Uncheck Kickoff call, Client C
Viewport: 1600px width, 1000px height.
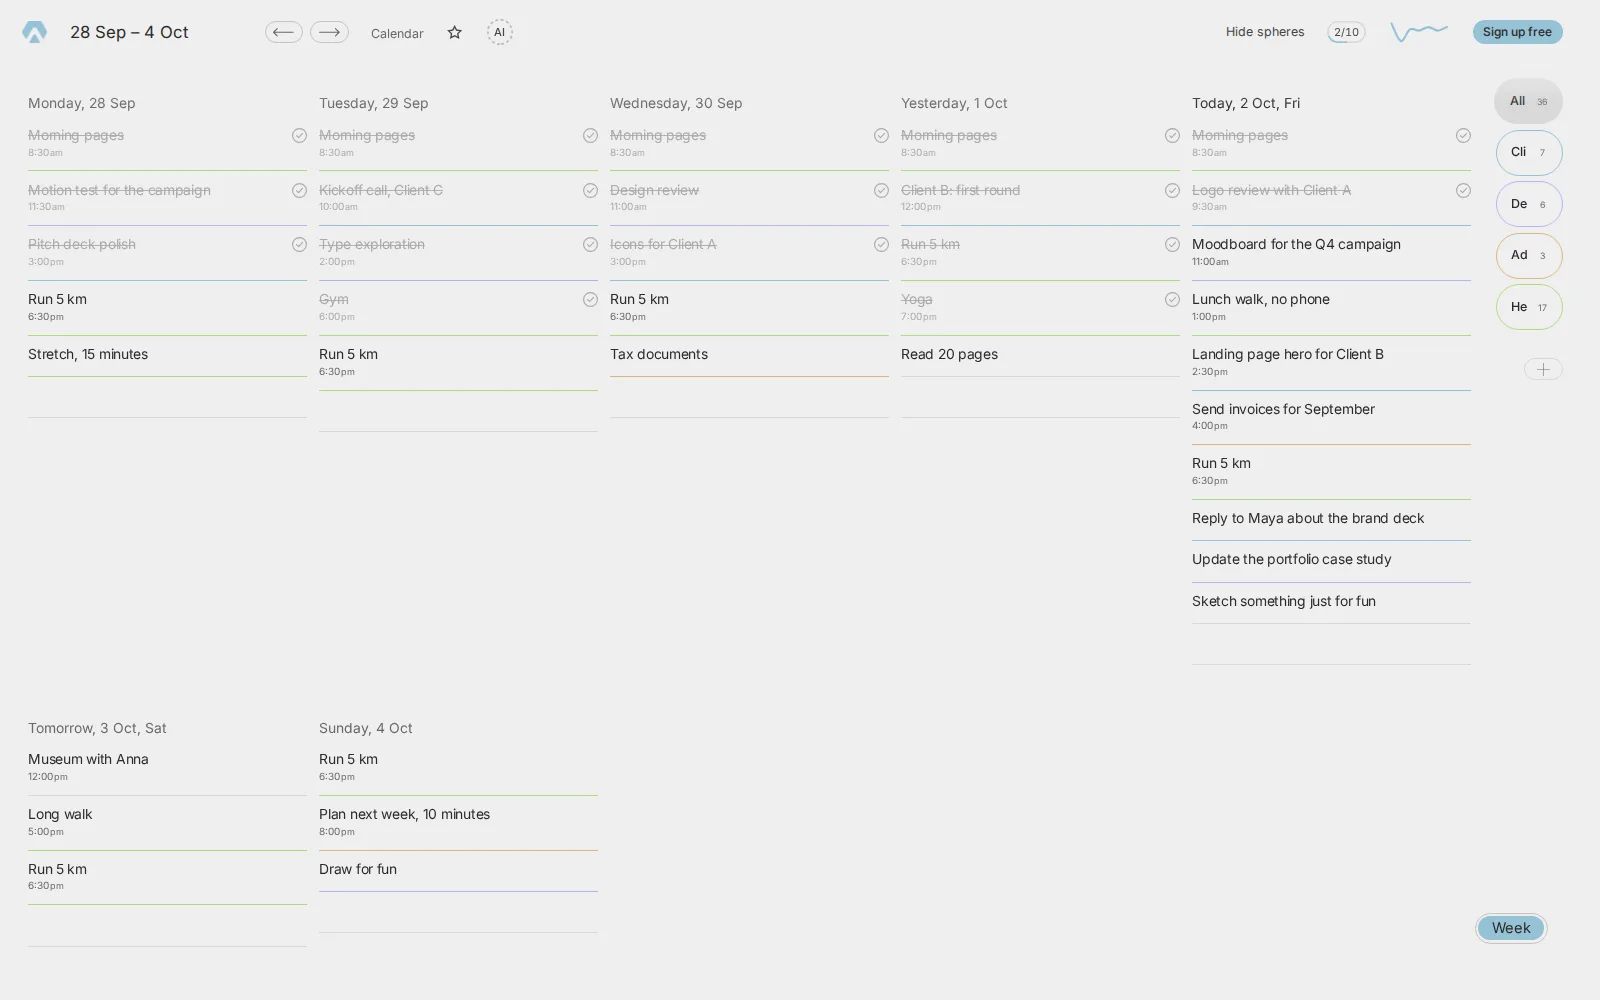coord(590,190)
